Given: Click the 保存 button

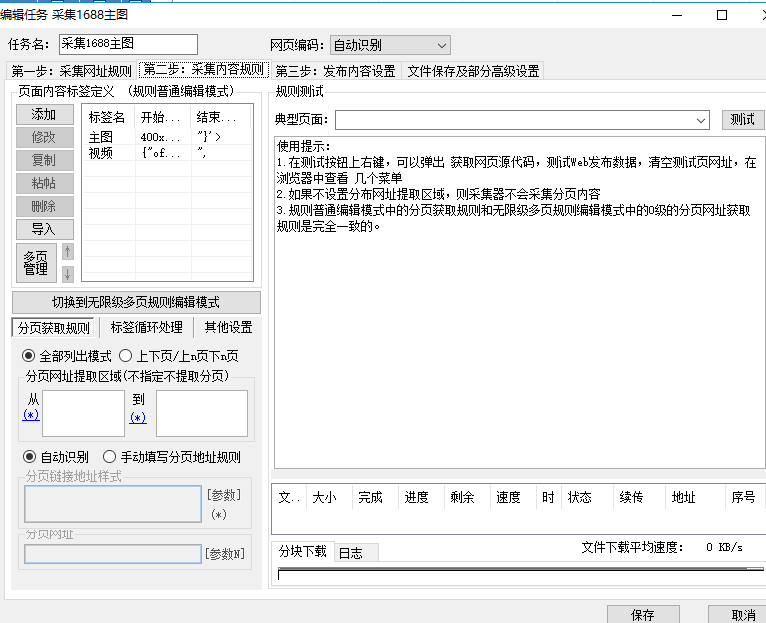Looking at the screenshot, I should tap(643, 615).
